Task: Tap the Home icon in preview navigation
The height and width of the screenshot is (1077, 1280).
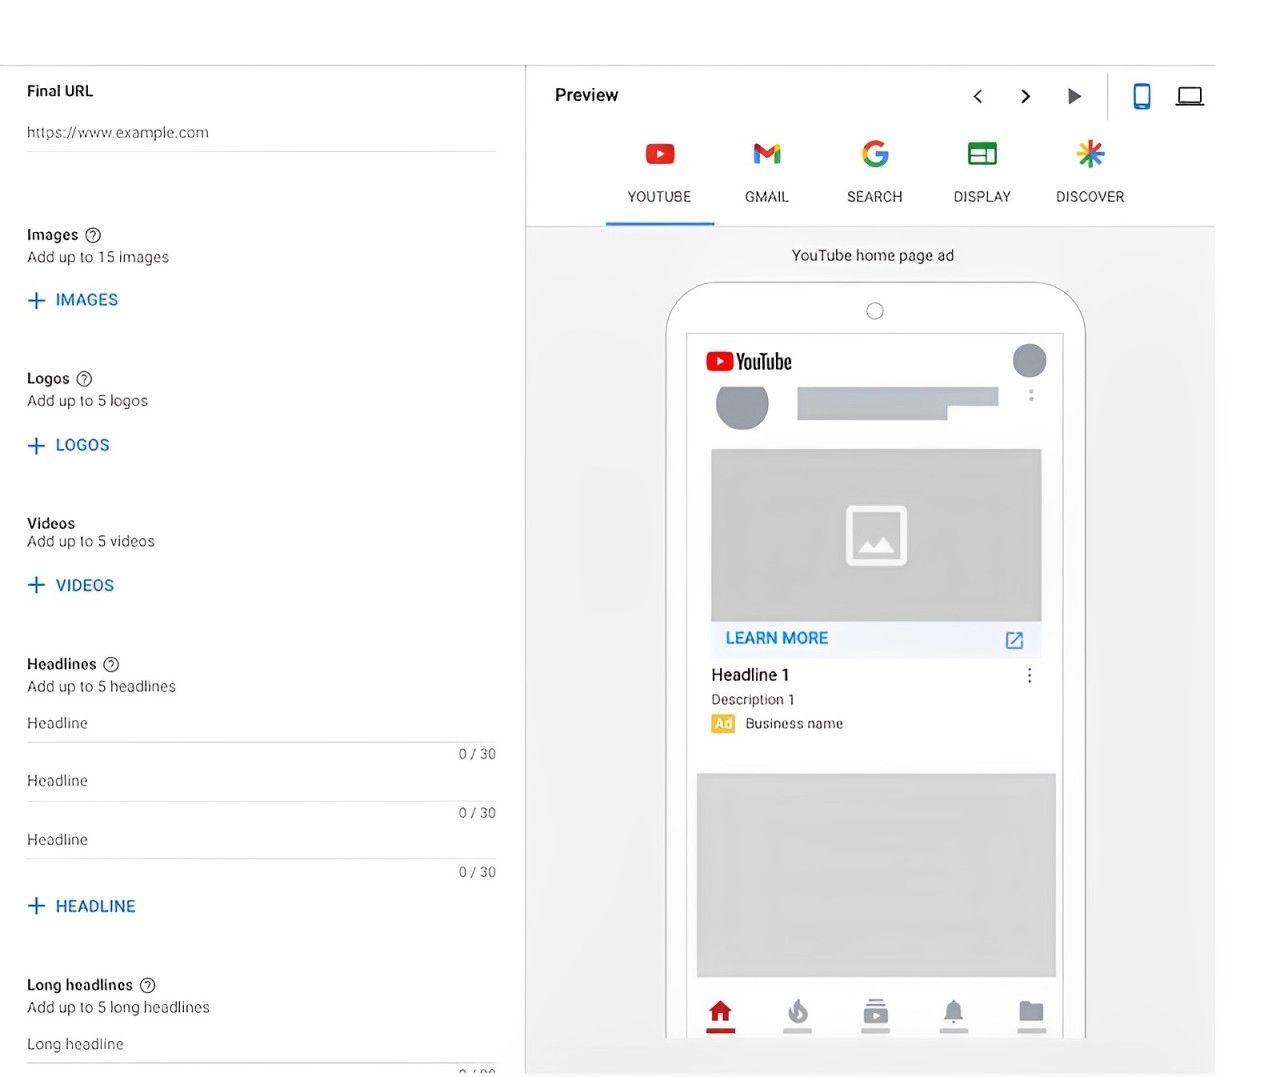Action: (720, 1012)
